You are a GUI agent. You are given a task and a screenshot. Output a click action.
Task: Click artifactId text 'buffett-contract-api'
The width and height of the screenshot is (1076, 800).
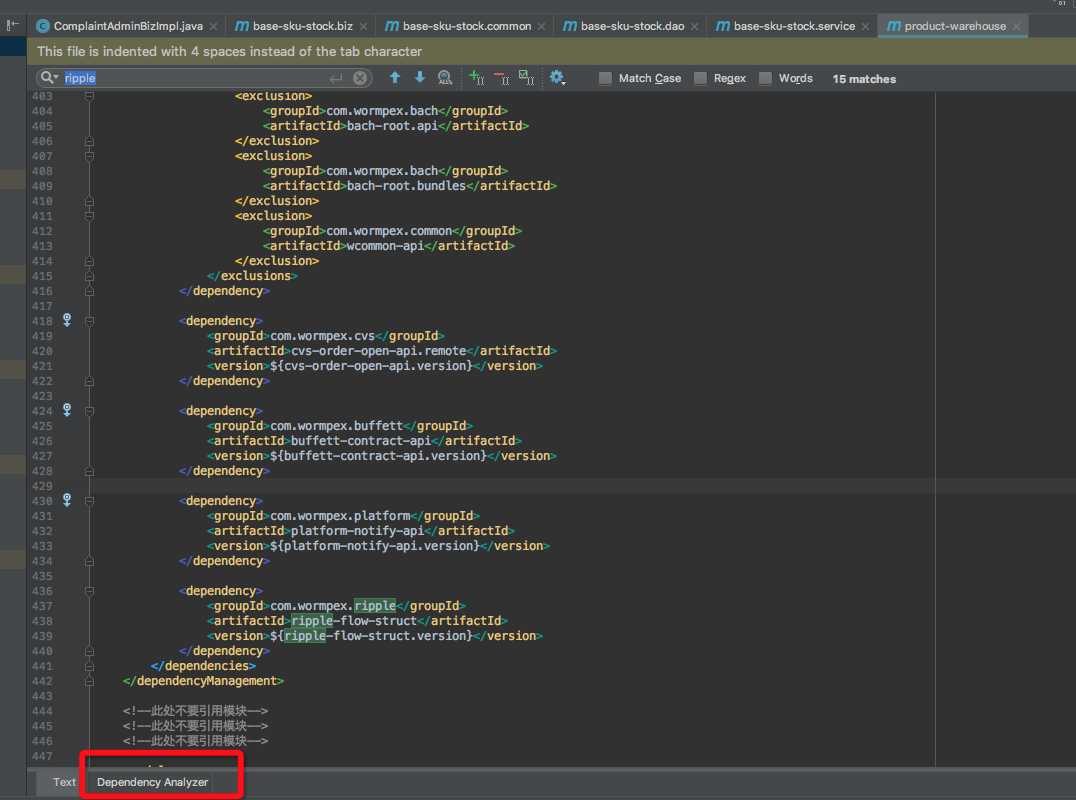tap(361, 440)
